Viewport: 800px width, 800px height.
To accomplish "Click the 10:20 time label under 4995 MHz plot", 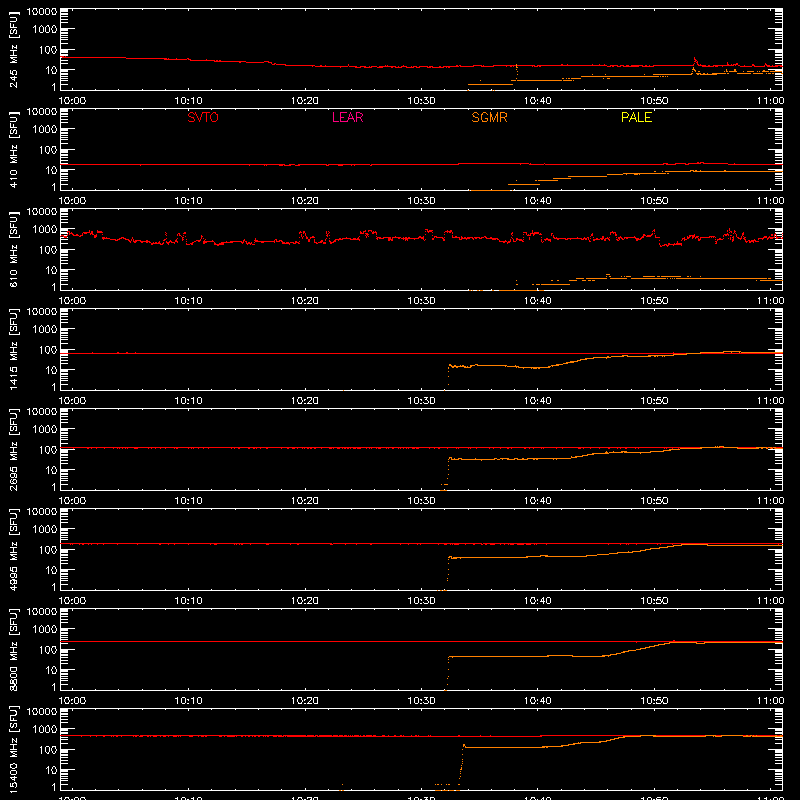I will [305, 601].
